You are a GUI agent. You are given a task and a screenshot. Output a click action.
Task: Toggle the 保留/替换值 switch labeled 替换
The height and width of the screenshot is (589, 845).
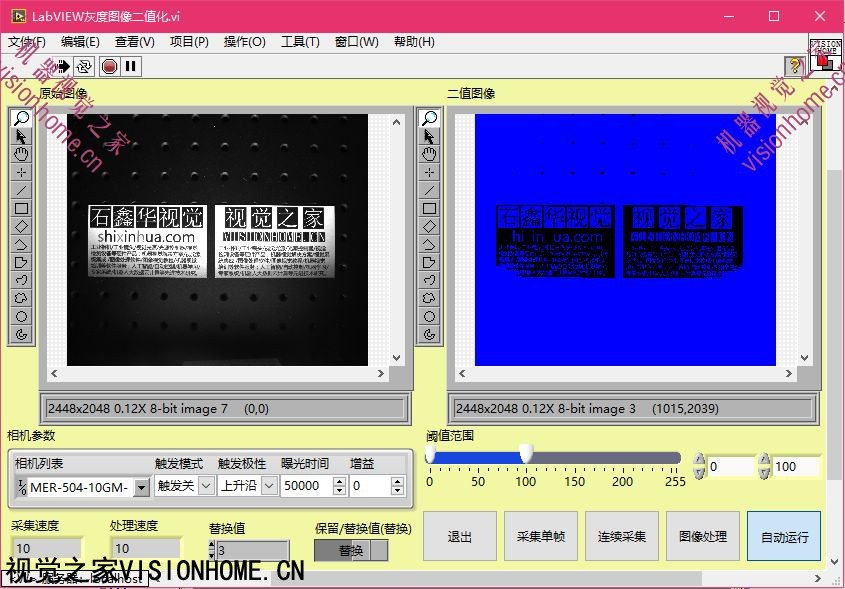point(352,551)
